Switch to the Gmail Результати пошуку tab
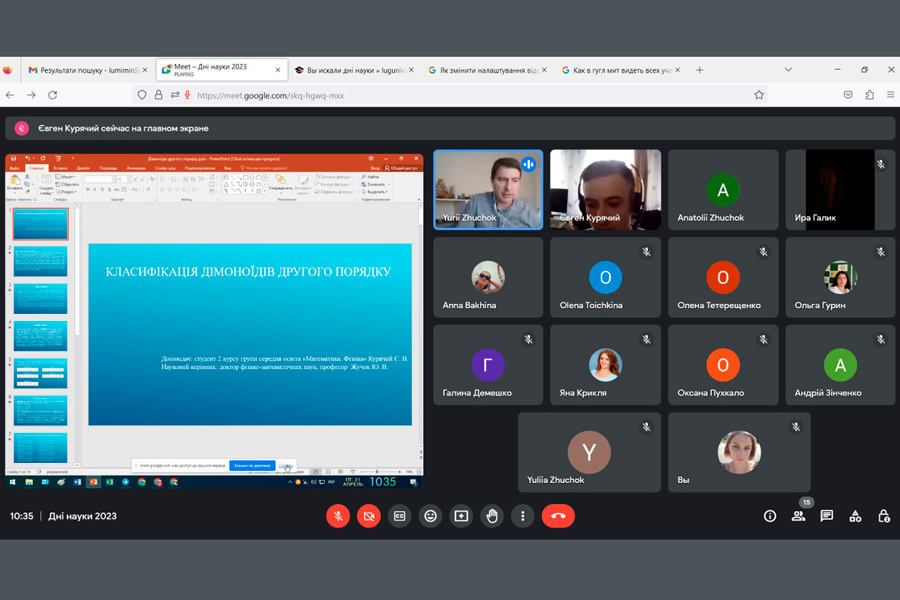The image size is (900, 600). (87, 70)
